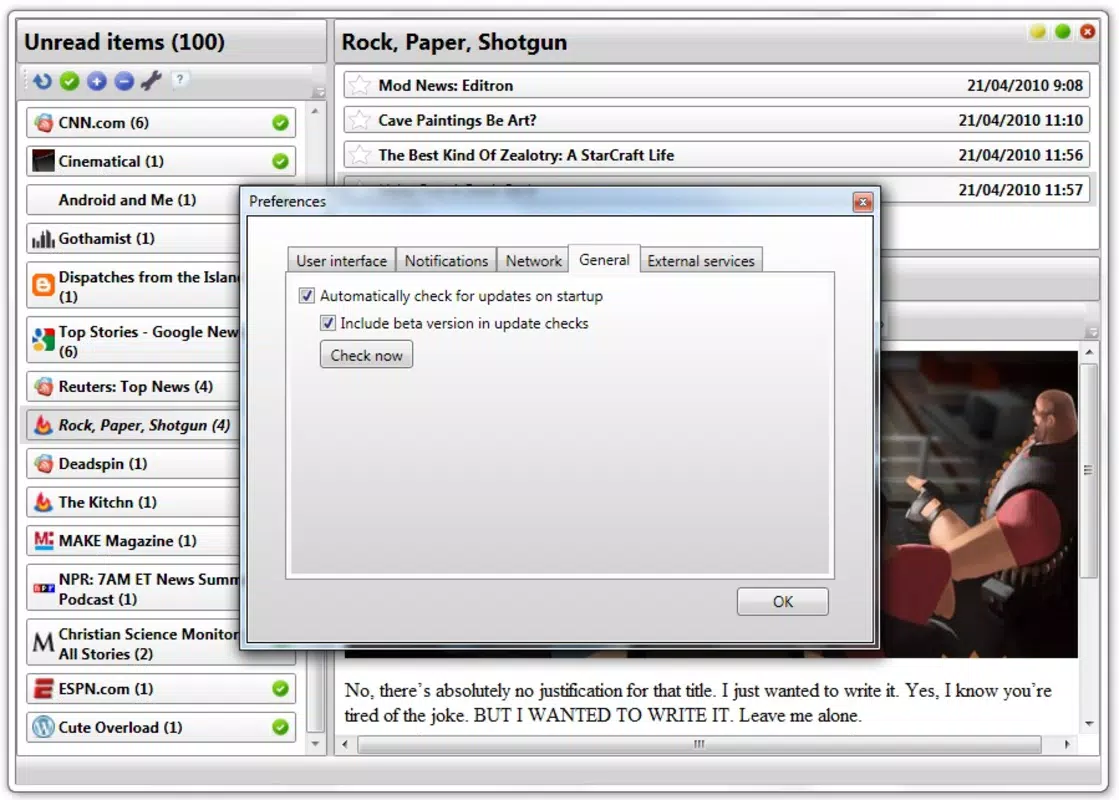The height and width of the screenshot is (800, 1119).
Task: Click the Cute Overload WordPress icon
Action: (x=44, y=727)
